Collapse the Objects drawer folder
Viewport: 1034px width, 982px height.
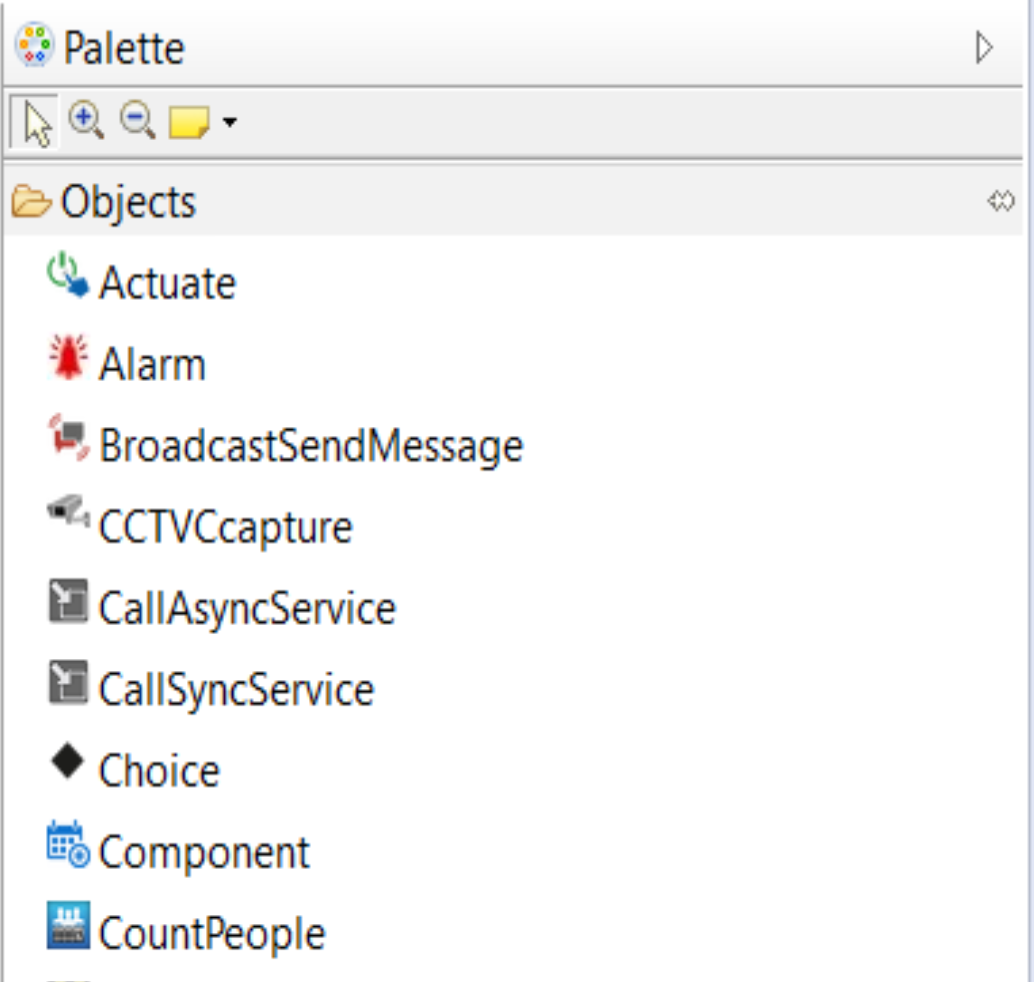31,202
